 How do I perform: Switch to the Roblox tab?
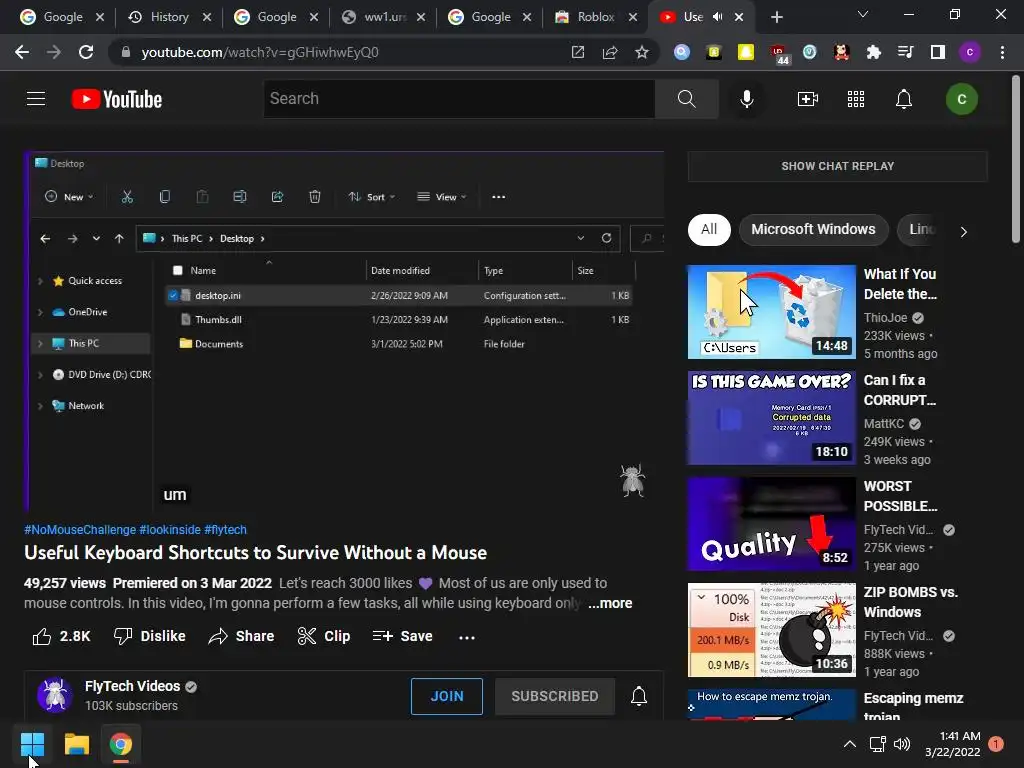tap(596, 17)
